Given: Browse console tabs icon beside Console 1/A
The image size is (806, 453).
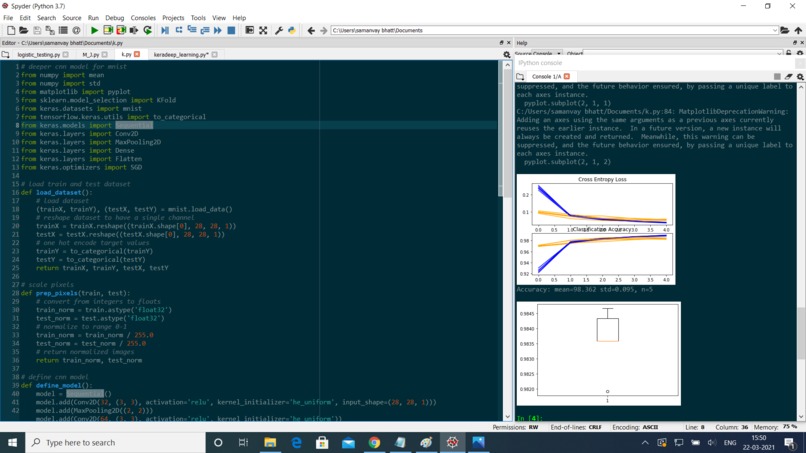Looking at the screenshot, I should pos(520,77).
